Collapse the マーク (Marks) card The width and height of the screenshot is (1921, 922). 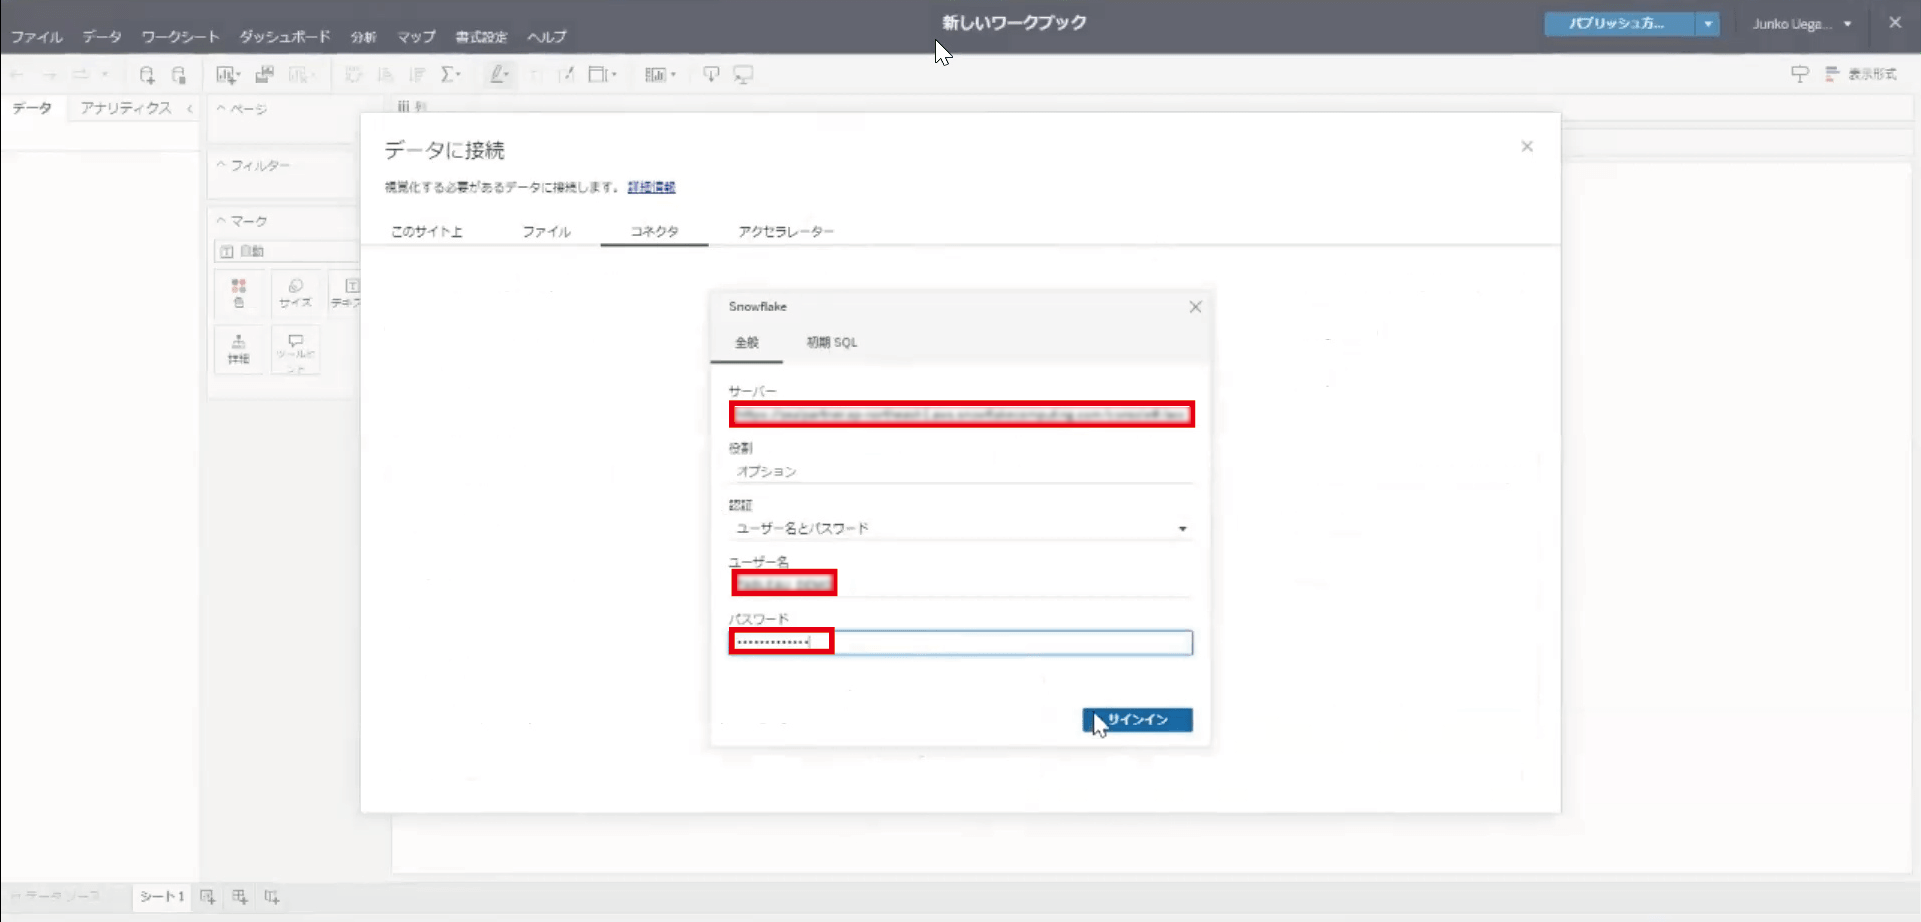click(x=221, y=221)
